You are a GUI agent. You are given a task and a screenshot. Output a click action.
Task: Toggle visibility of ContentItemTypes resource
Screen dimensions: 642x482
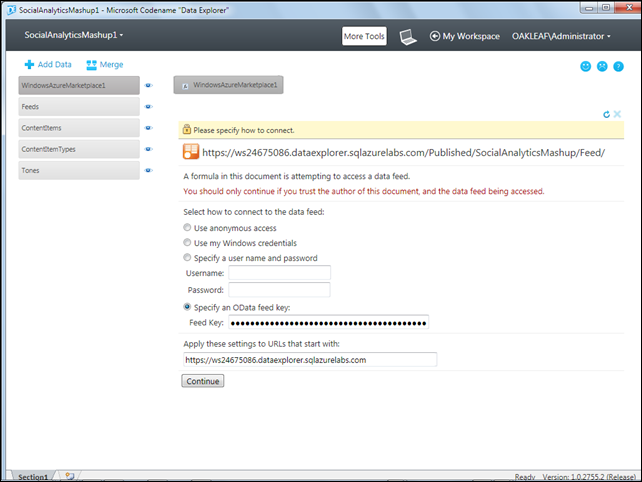149,149
